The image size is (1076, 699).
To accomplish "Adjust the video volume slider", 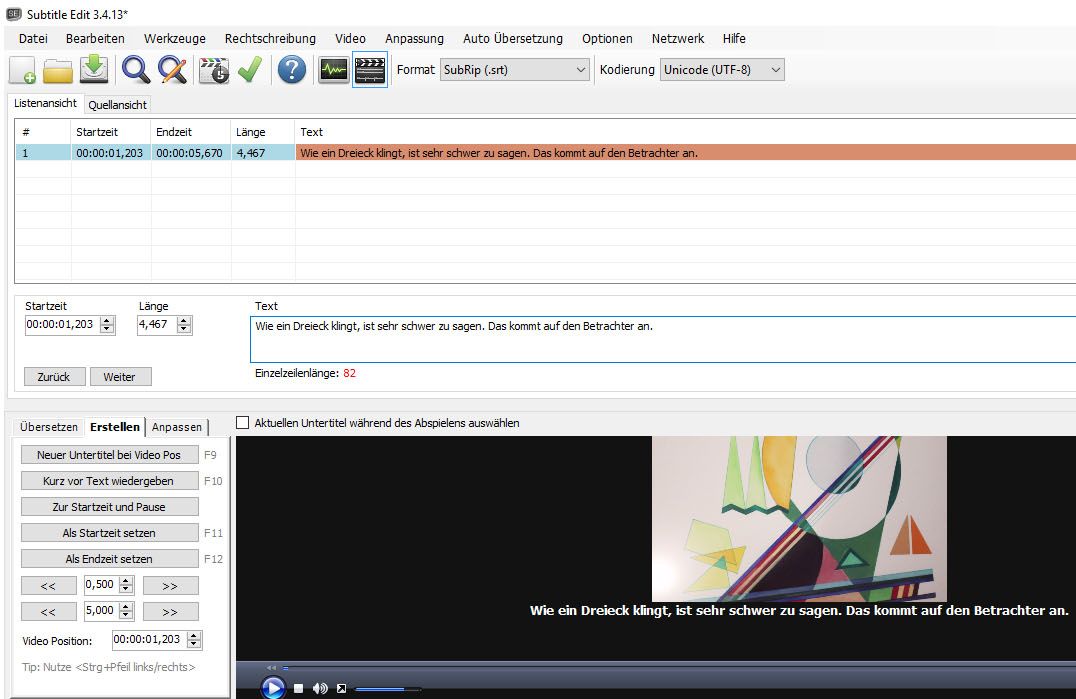I will [388, 689].
